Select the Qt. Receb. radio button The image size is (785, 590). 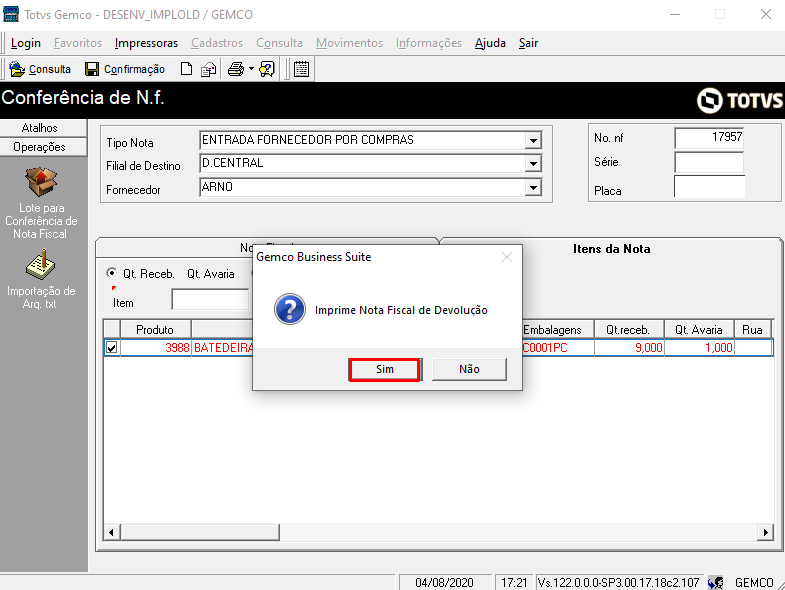coord(111,273)
